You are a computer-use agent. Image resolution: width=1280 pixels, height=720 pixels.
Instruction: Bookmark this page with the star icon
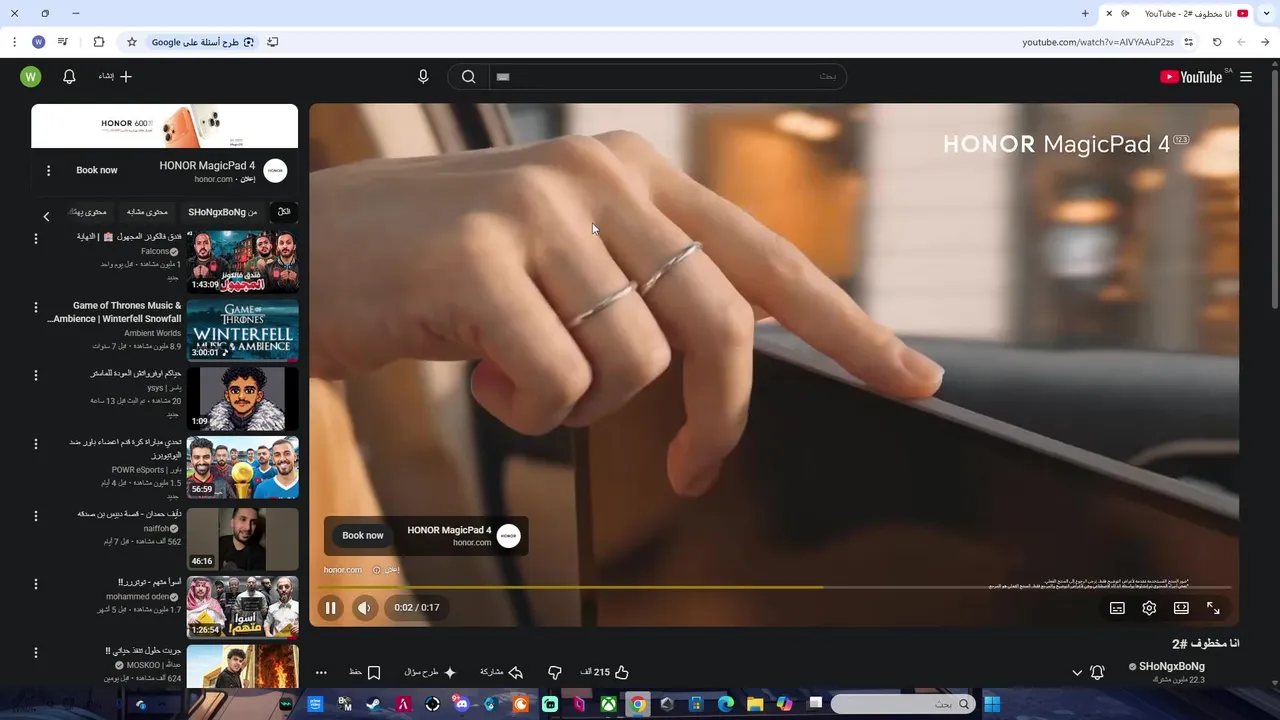click(131, 42)
